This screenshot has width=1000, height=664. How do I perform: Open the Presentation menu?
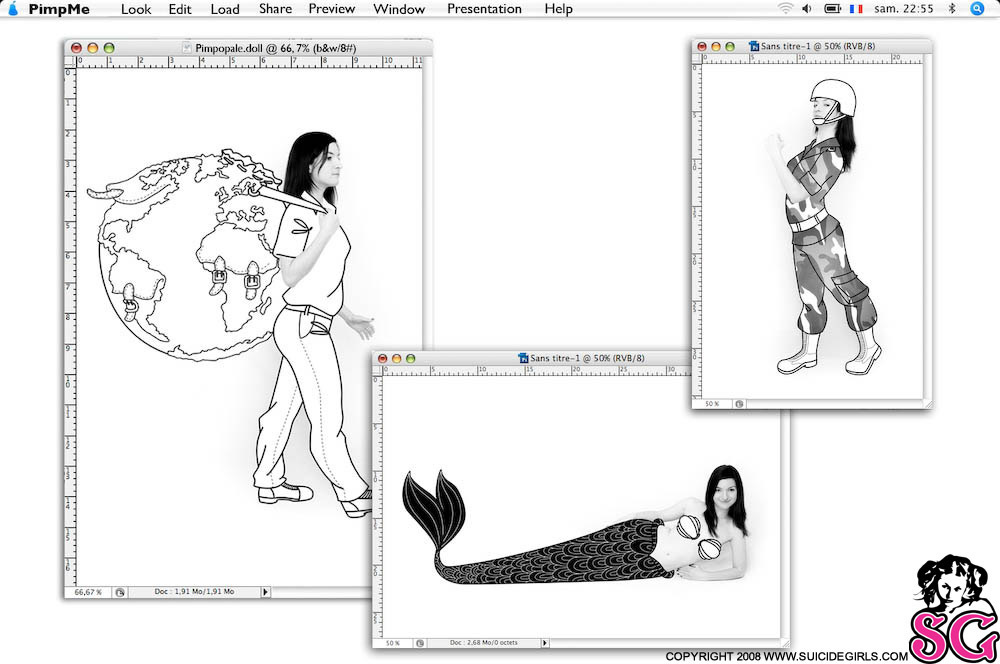click(484, 9)
